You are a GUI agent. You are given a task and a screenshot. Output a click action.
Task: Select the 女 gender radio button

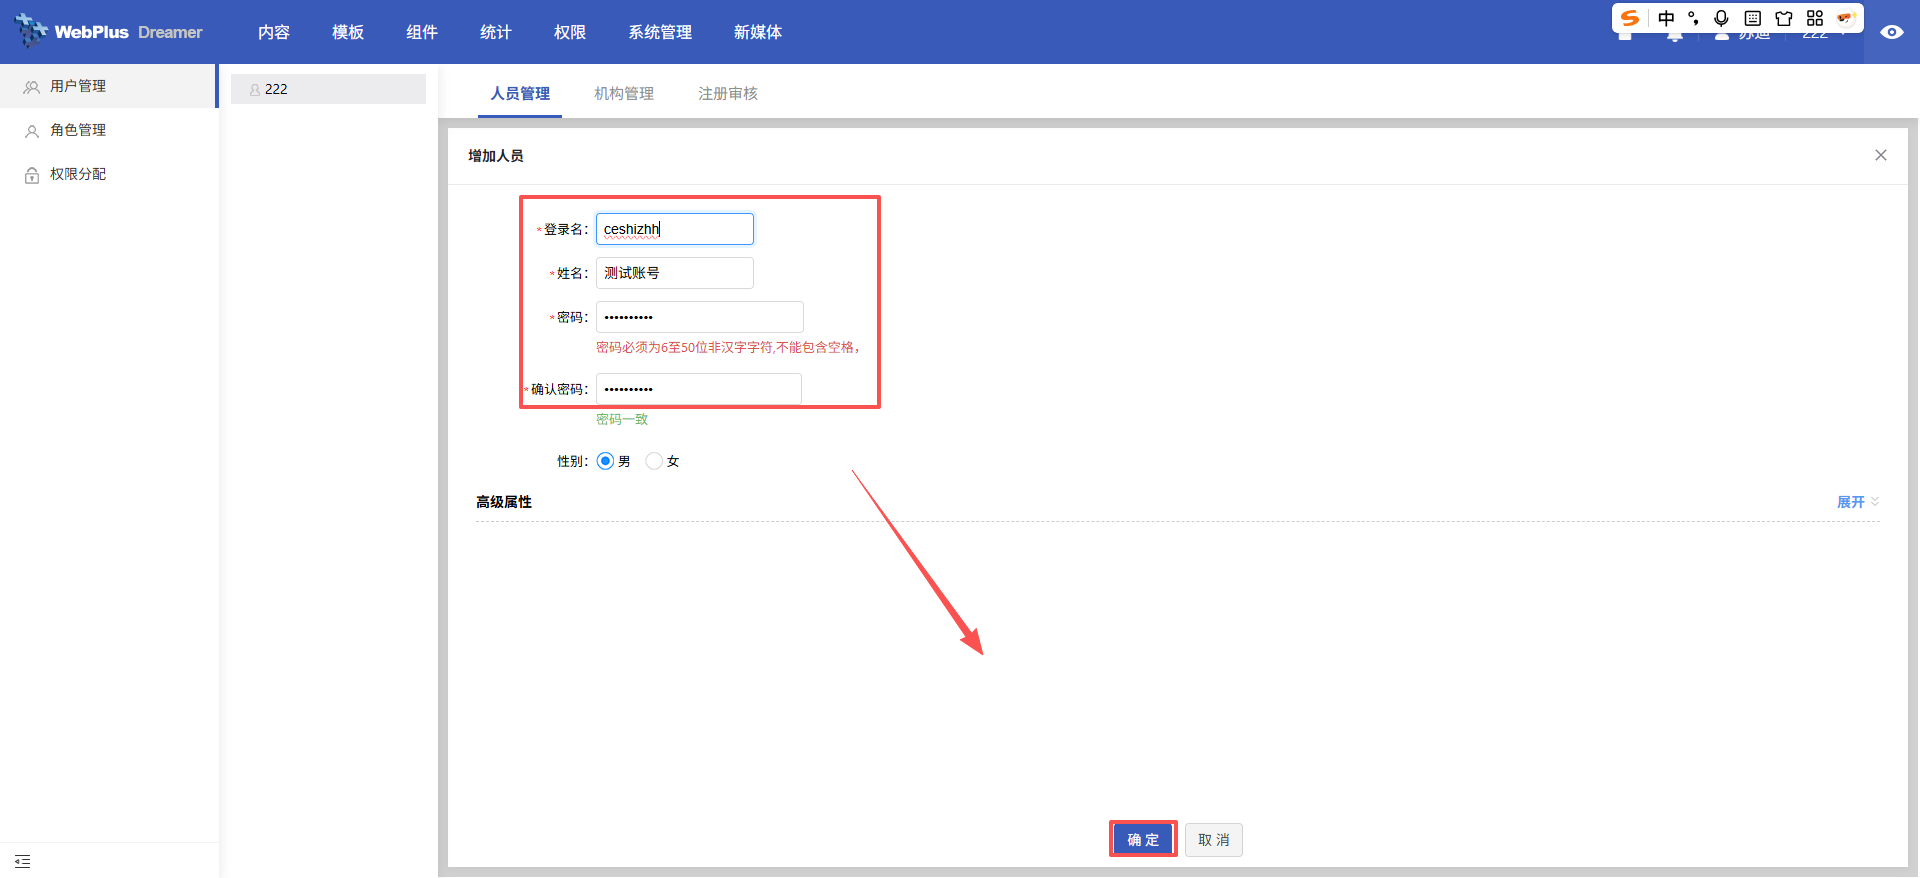(654, 461)
